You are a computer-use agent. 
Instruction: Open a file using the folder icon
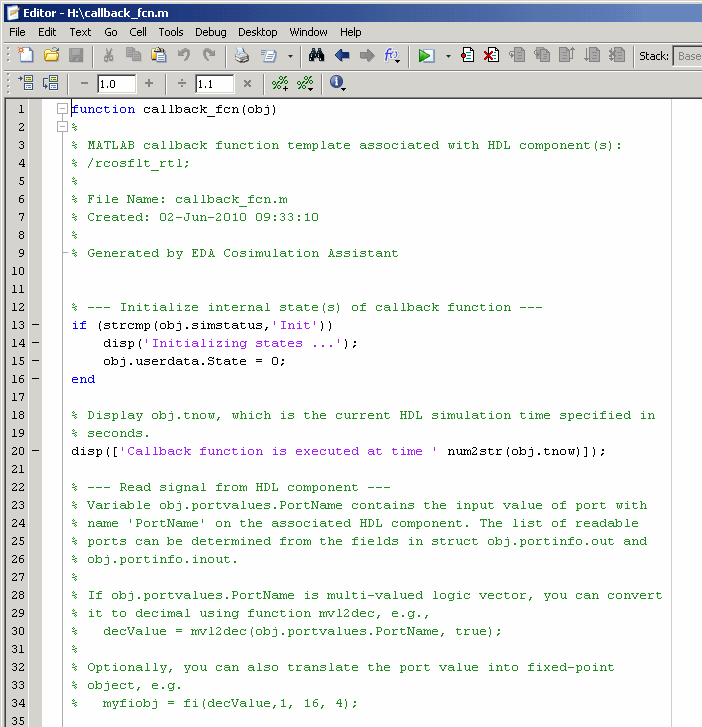[x=51, y=56]
